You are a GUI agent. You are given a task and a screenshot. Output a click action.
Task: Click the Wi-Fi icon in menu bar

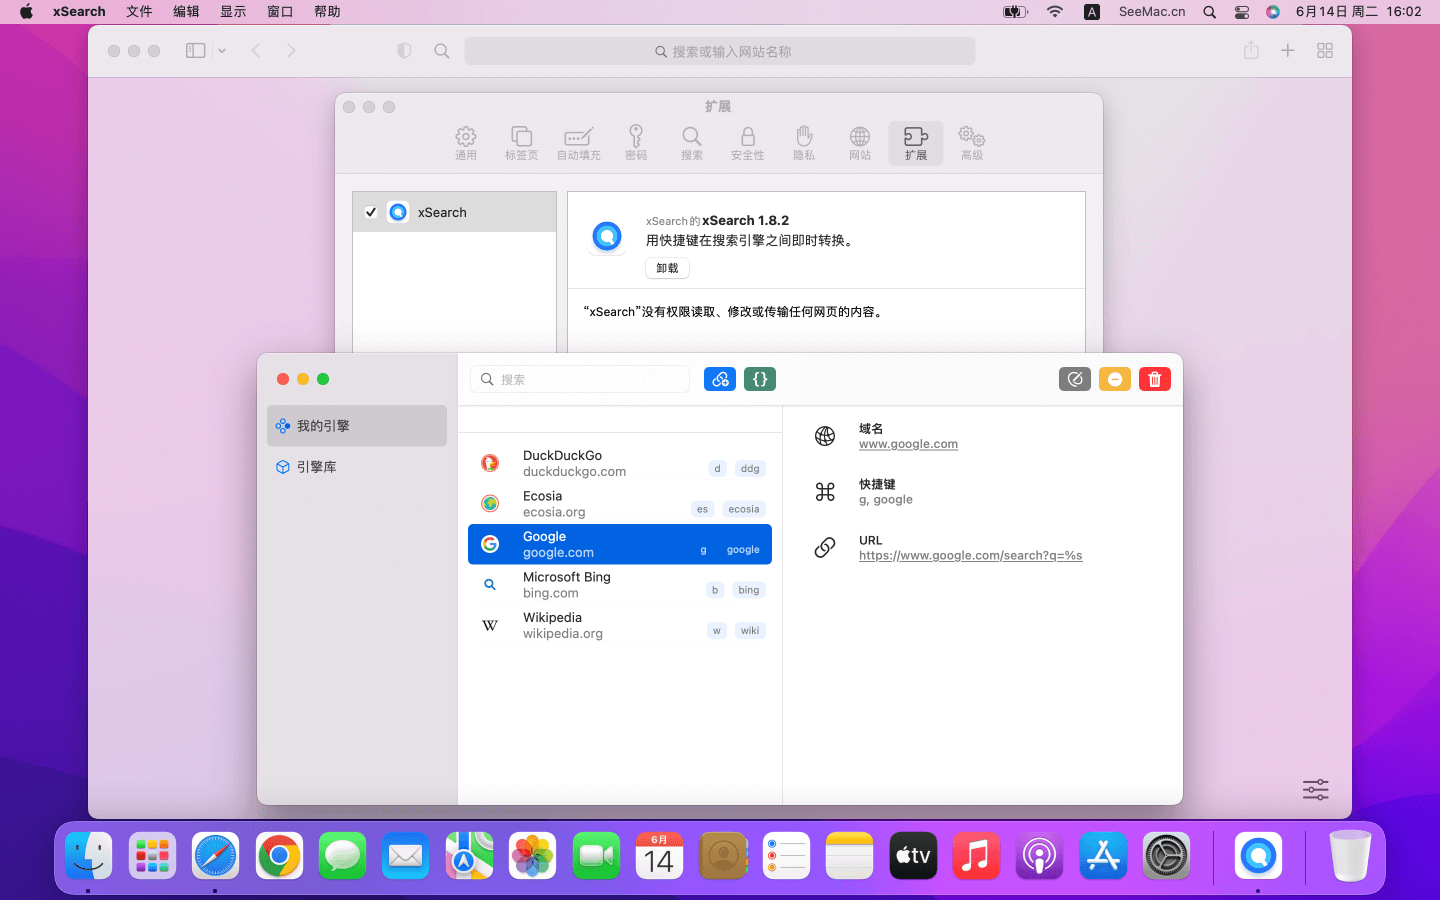pos(1055,12)
